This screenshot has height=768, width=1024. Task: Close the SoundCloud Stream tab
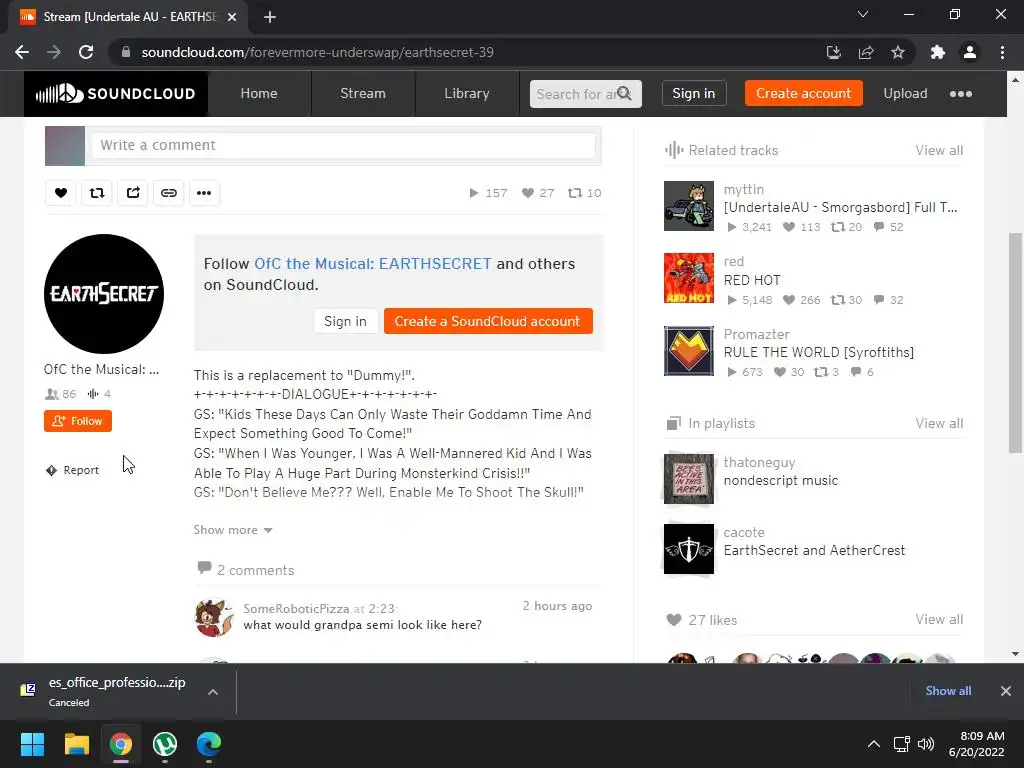click(x=232, y=17)
